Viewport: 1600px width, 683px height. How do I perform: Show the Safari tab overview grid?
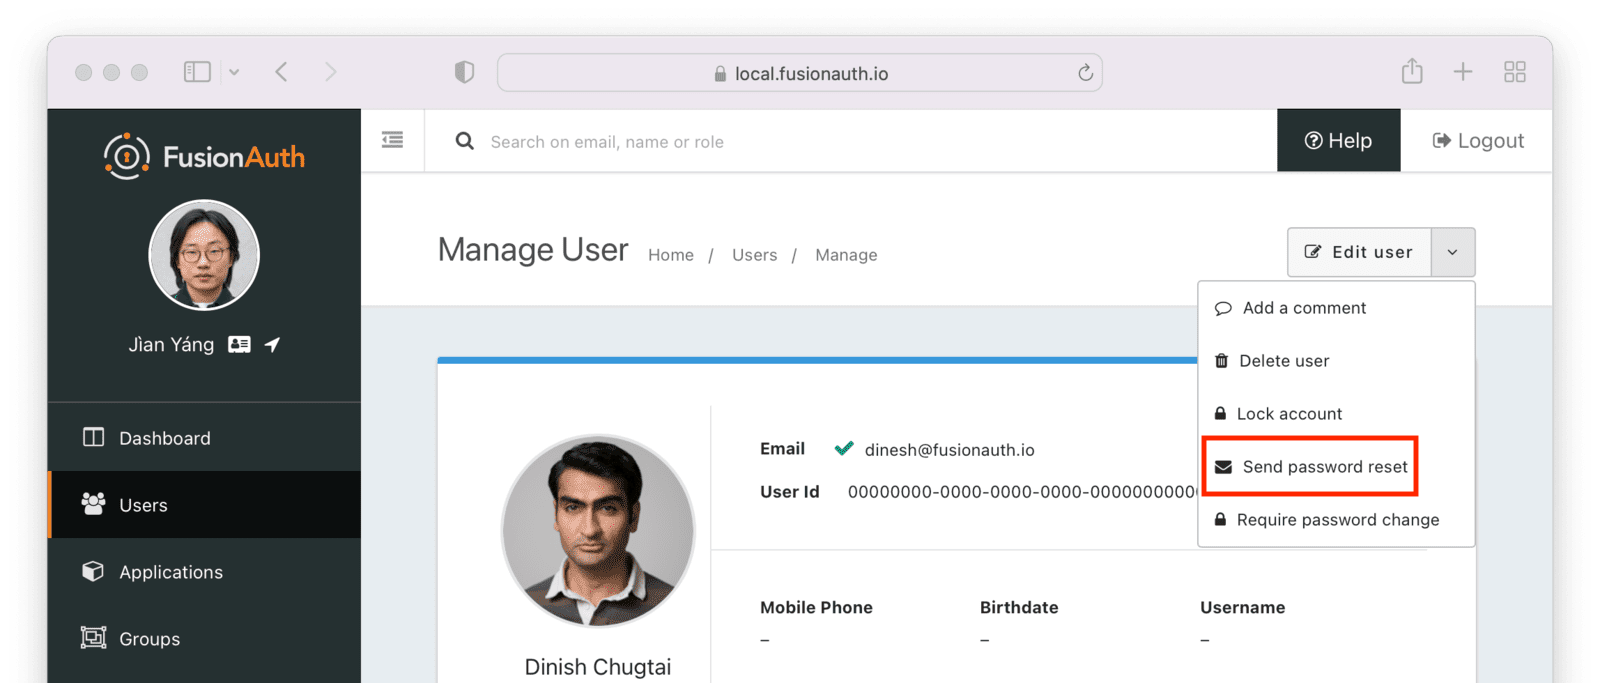pos(1514,72)
